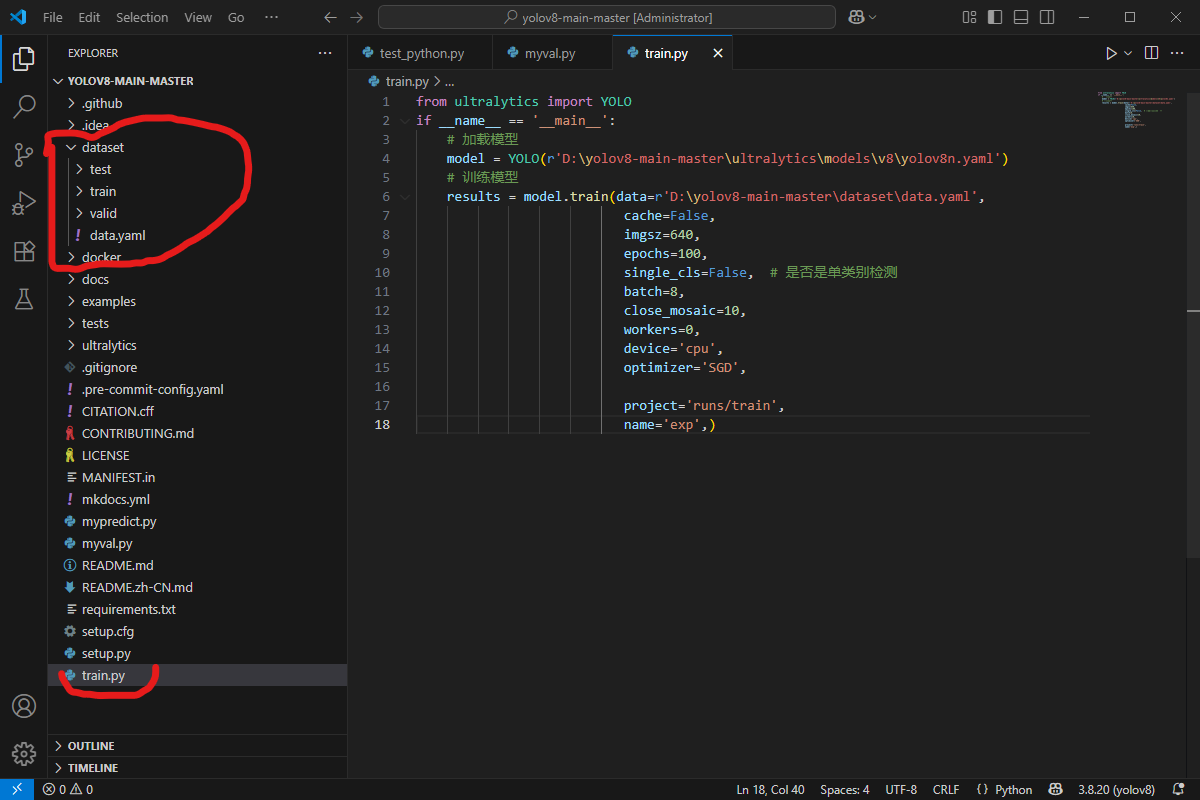1200x800 pixels.
Task: Open the Explorer view in activity bar
Action: [24, 58]
